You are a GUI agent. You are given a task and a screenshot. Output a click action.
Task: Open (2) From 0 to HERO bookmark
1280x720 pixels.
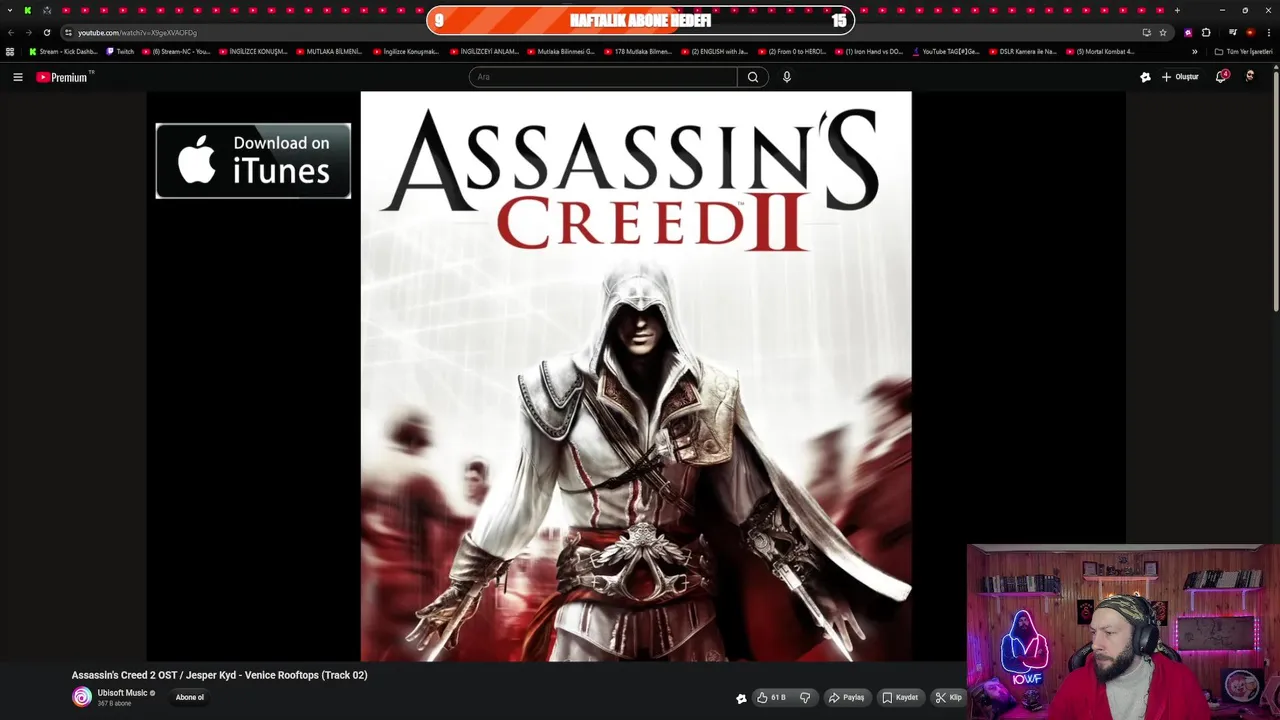(791, 51)
